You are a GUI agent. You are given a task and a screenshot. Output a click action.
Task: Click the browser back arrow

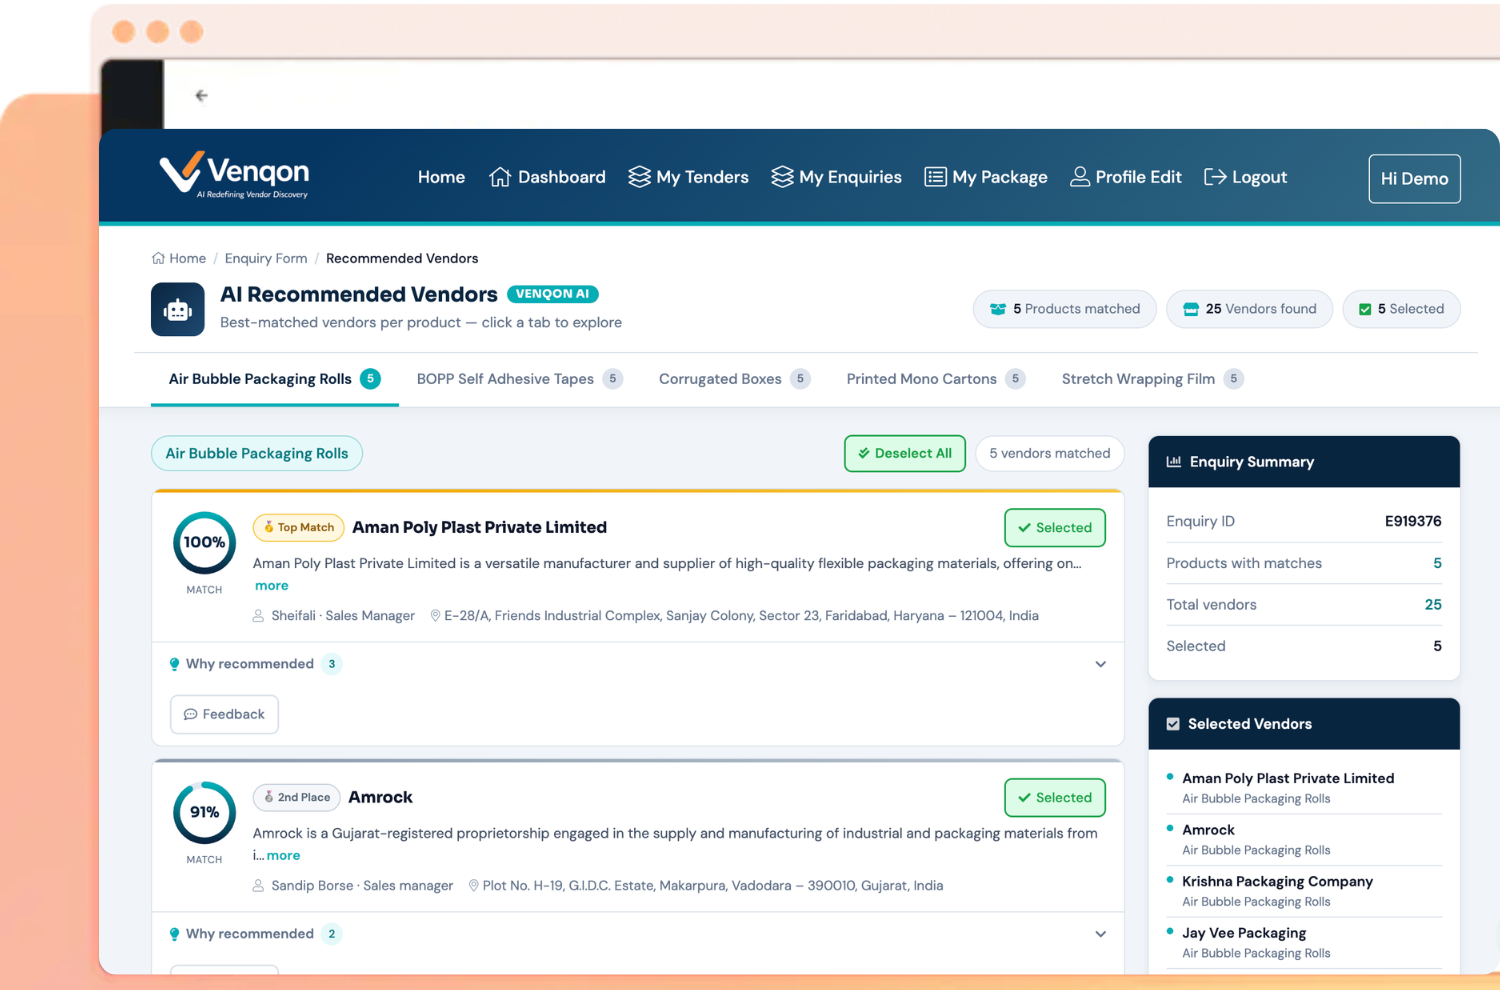tap(201, 96)
